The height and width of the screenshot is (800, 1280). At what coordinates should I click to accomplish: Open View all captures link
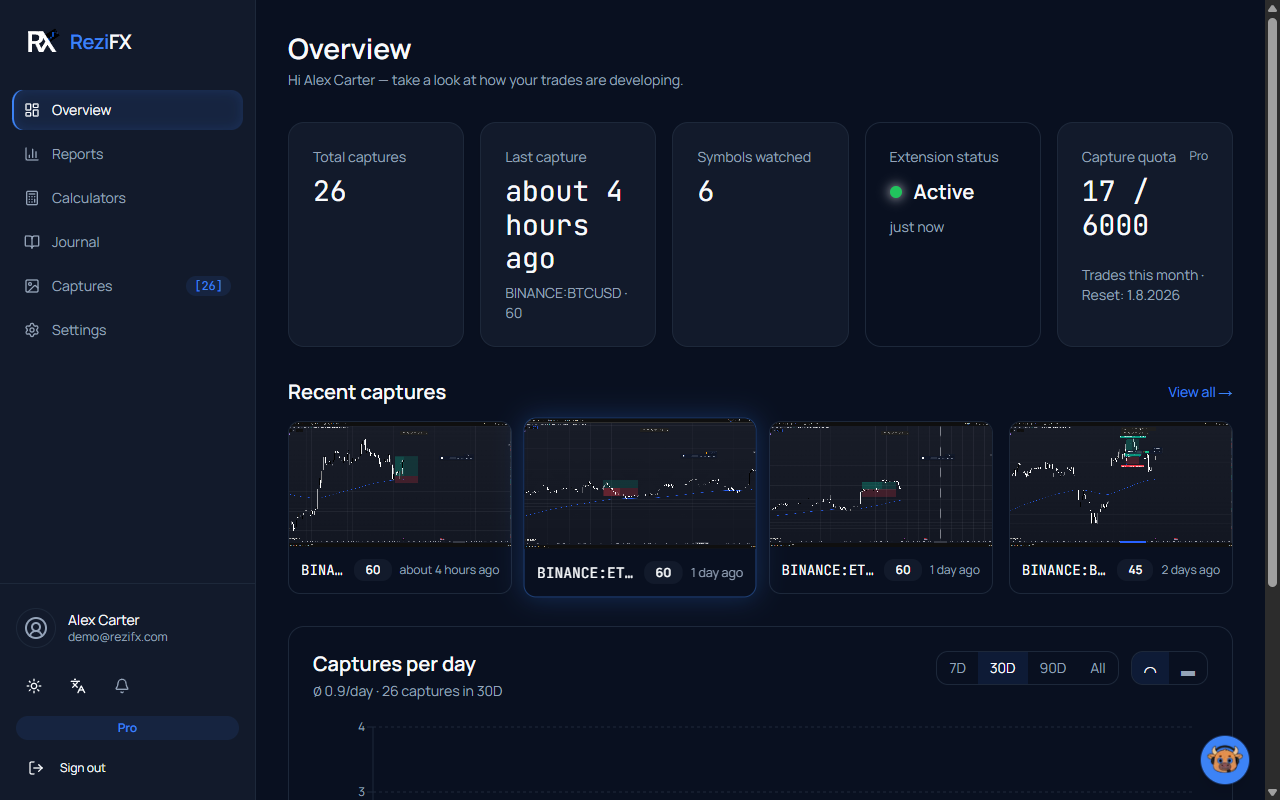coord(1200,392)
